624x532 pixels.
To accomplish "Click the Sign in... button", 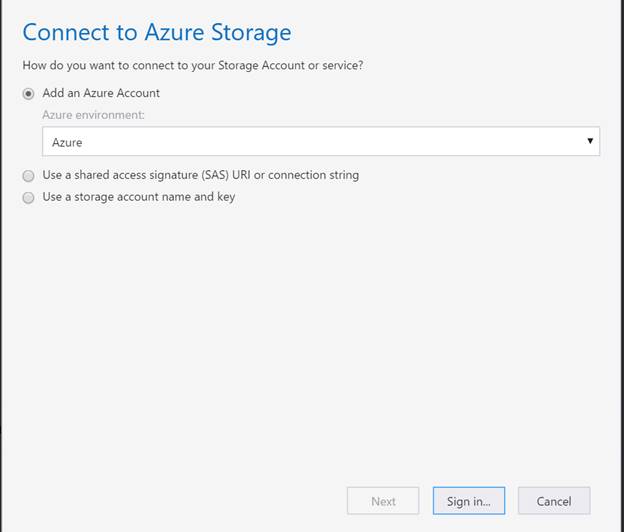I will coord(469,501).
